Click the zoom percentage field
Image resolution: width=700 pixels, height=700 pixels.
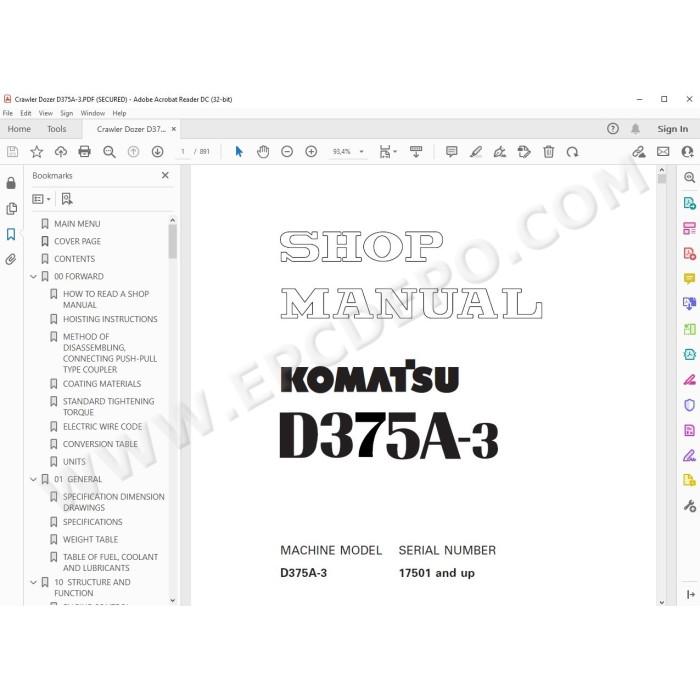coord(342,152)
